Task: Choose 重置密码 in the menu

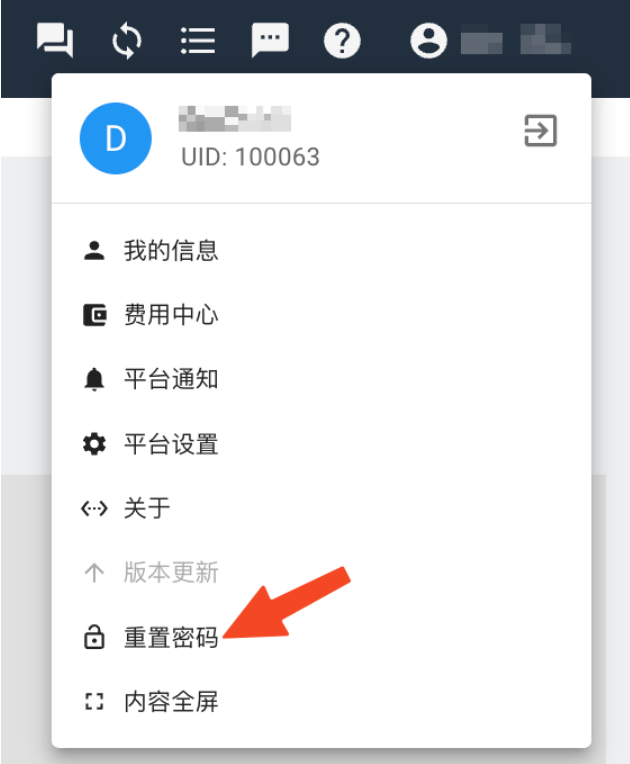Action: point(322,637)
